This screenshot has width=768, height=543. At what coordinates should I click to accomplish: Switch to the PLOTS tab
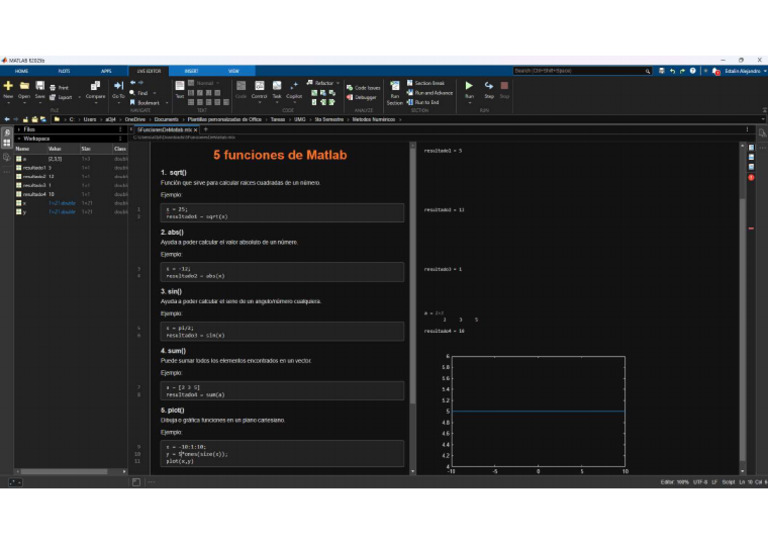click(x=64, y=71)
